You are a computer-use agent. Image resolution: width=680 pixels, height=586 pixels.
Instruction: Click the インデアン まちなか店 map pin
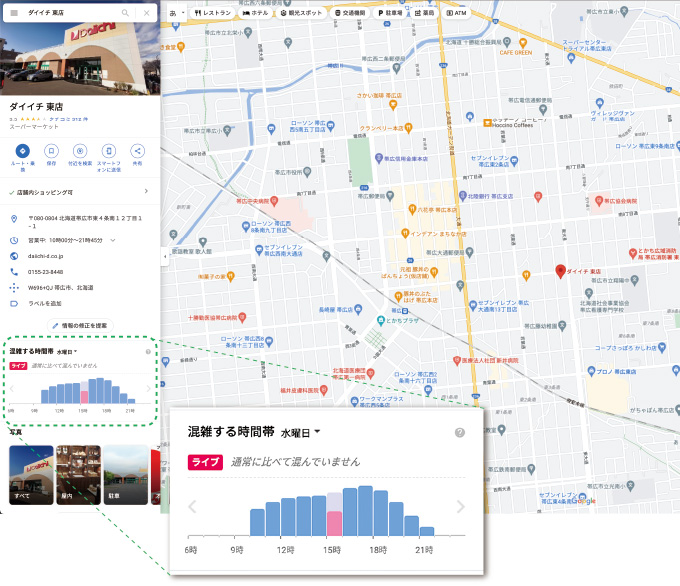point(405,233)
